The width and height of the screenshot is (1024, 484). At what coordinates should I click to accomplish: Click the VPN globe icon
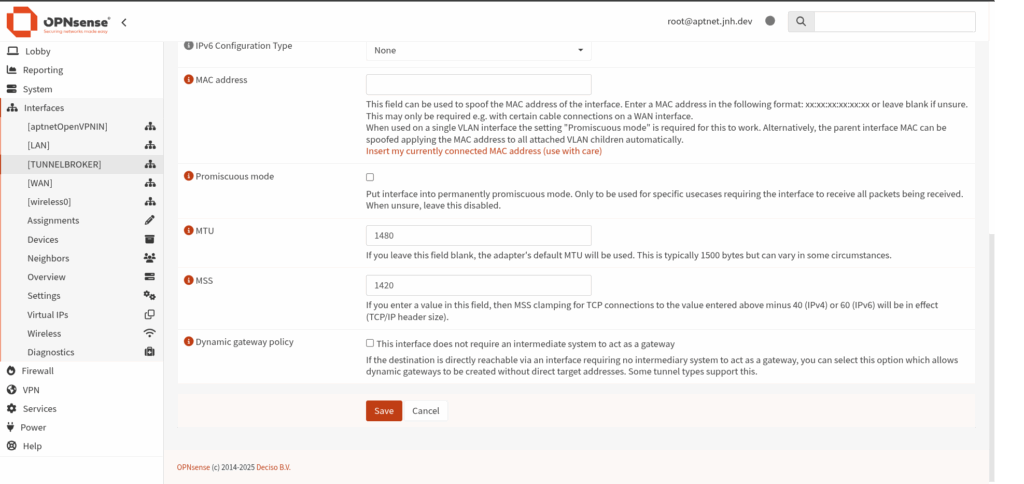pyautogui.click(x=11, y=390)
